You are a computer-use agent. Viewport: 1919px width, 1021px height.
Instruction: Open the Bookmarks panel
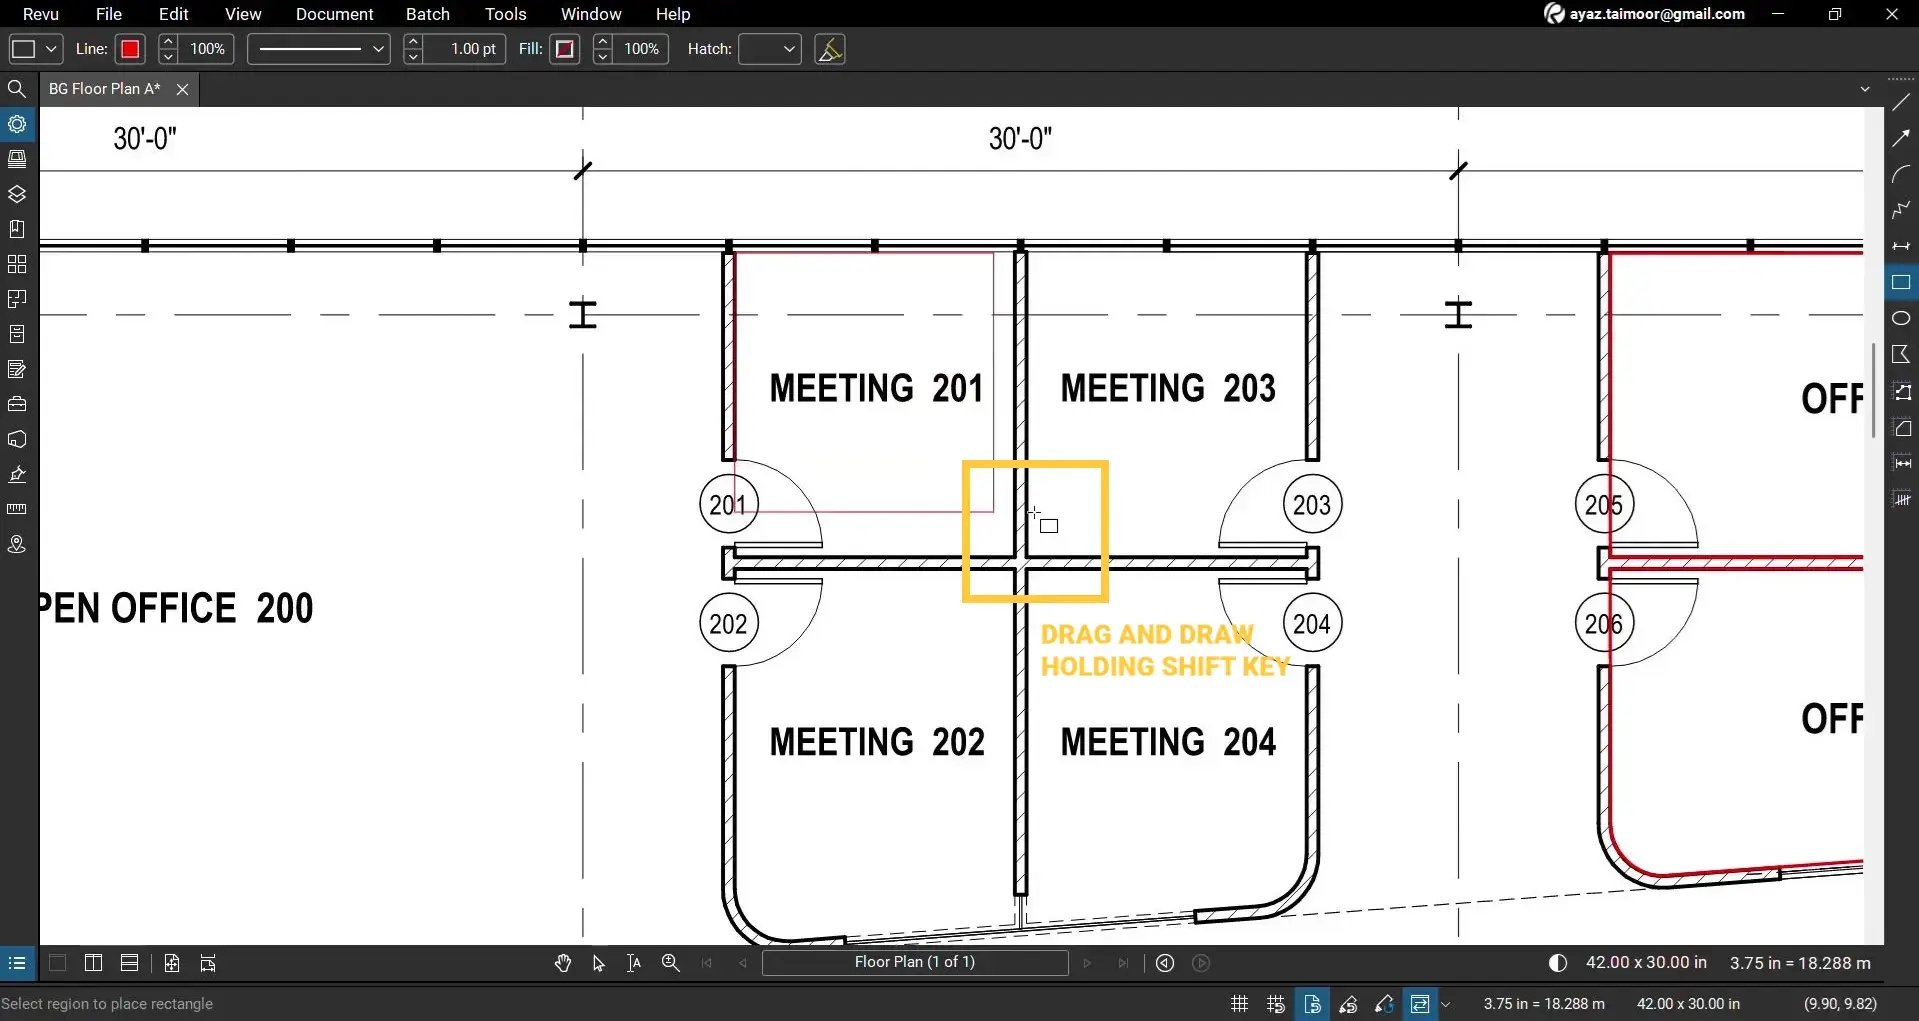coord(17,229)
